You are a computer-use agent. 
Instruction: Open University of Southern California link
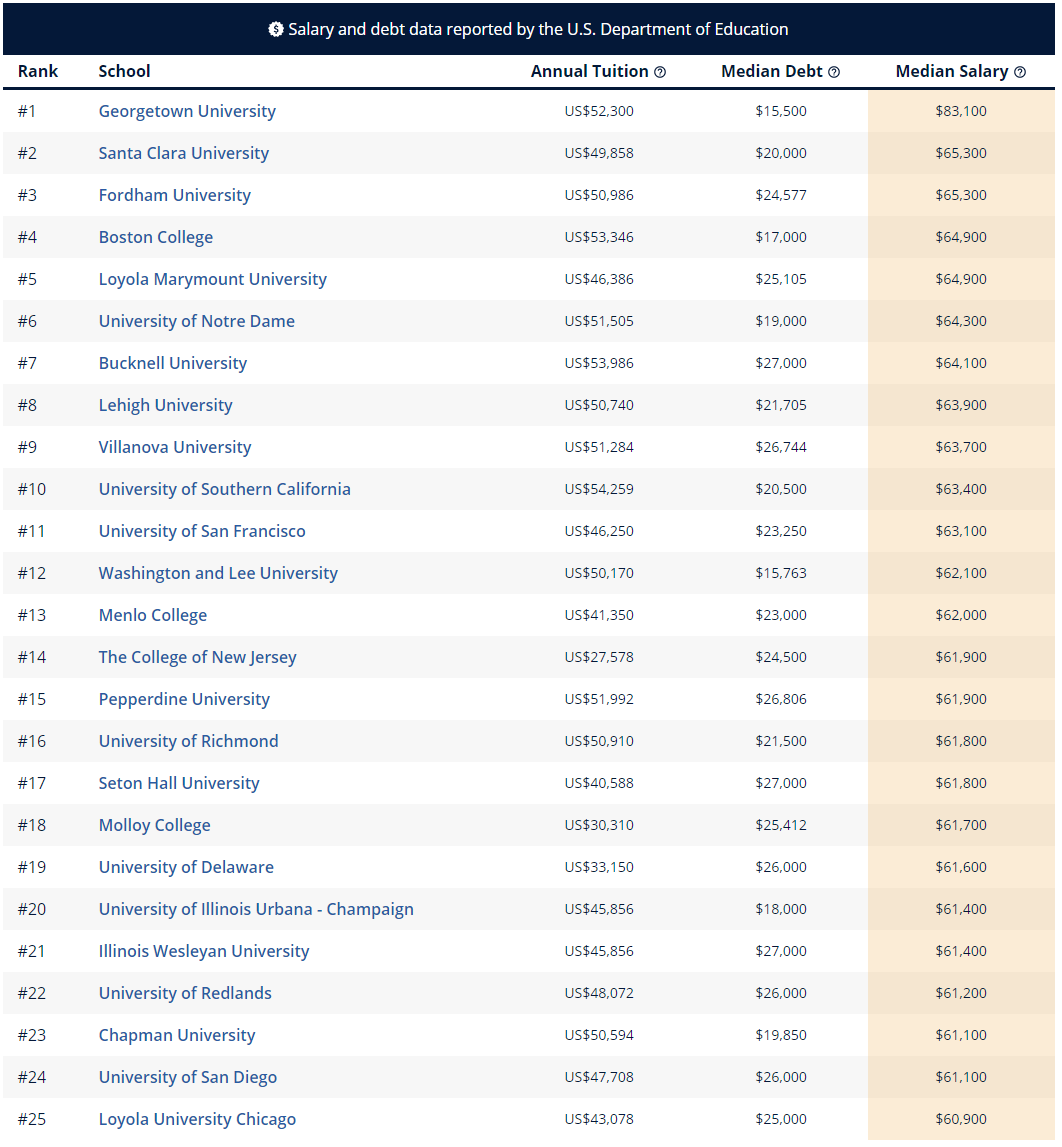tap(225, 489)
